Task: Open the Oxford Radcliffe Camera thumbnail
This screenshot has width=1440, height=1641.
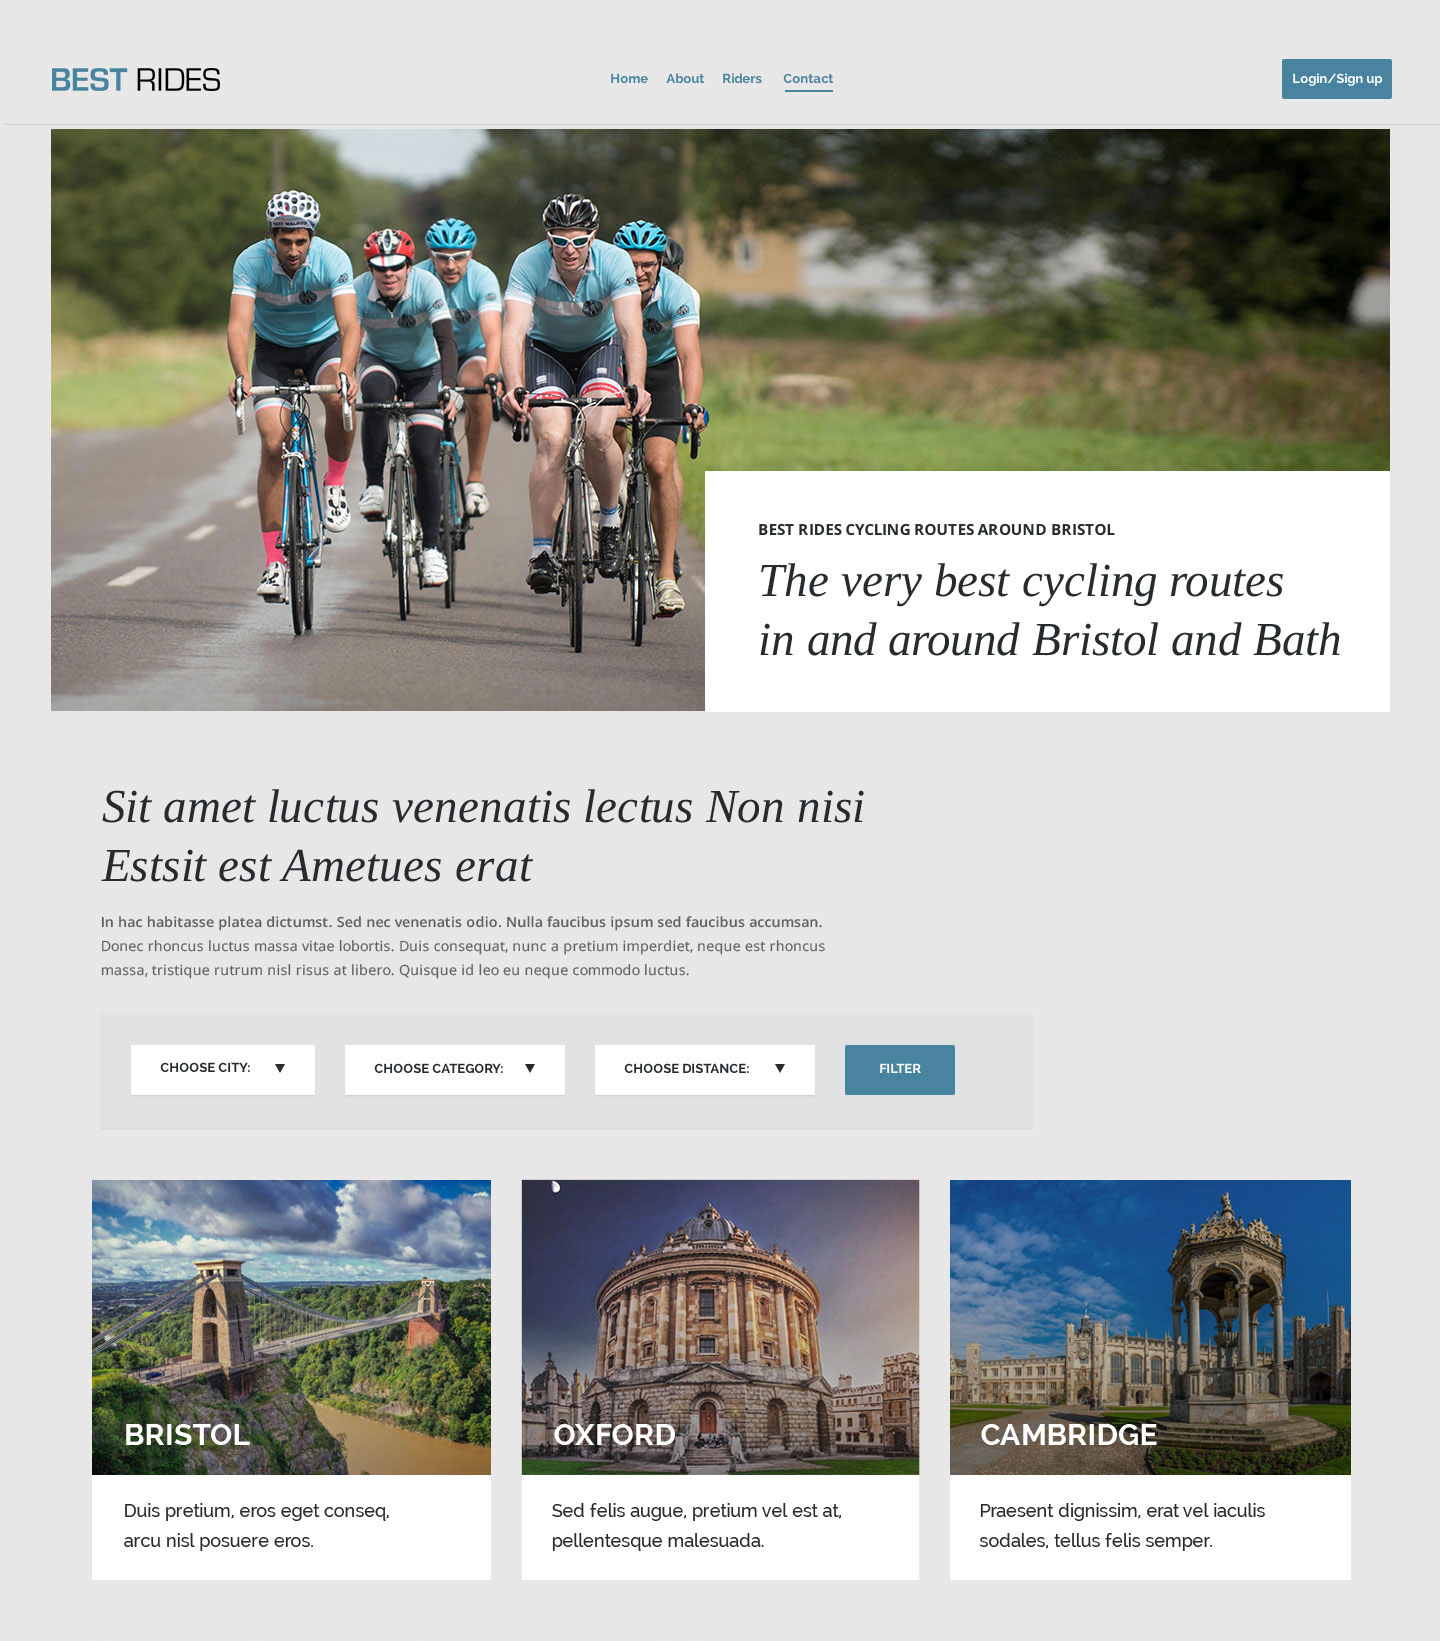Action: [720, 1327]
